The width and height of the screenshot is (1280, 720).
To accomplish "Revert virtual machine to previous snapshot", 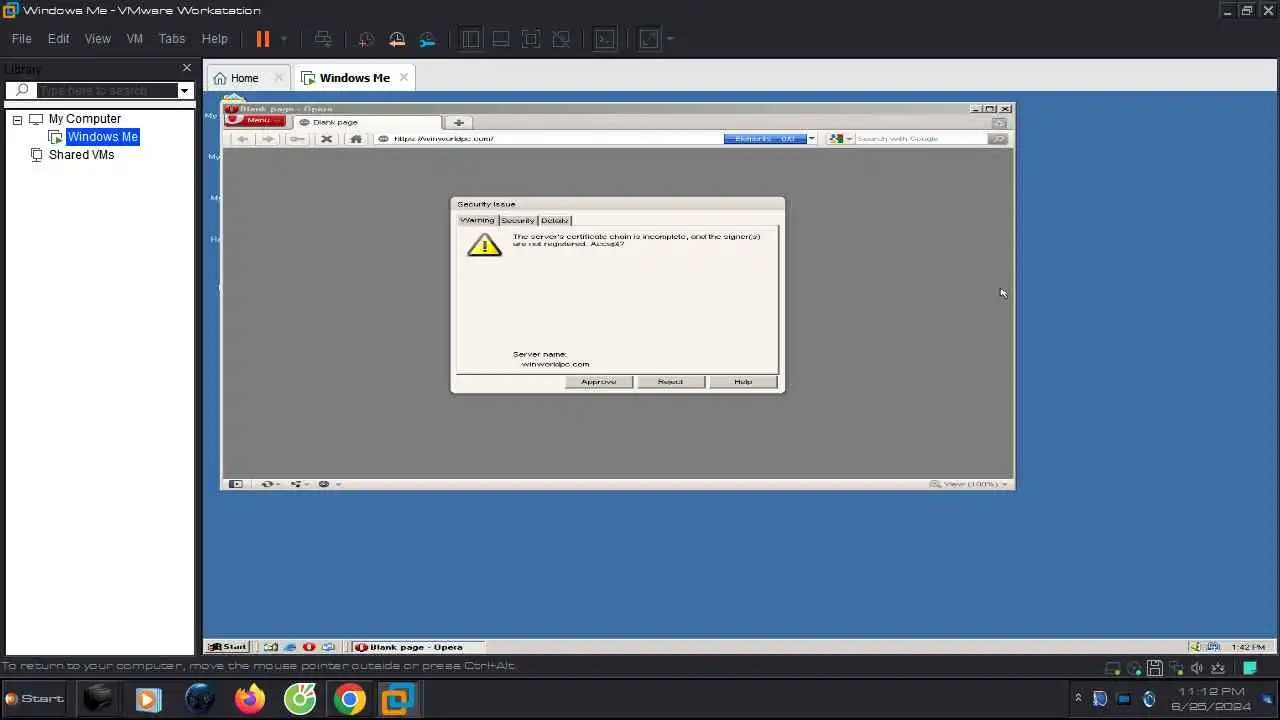I will click(397, 39).
